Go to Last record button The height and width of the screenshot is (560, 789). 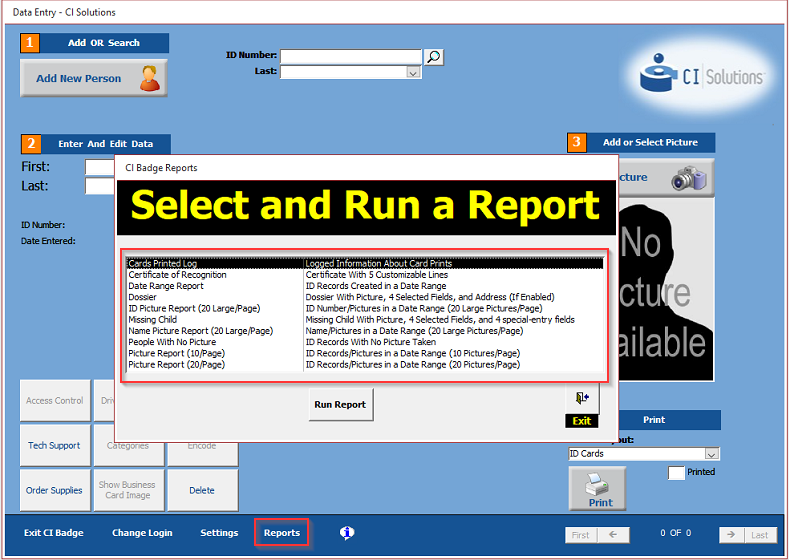click(760, 535)
